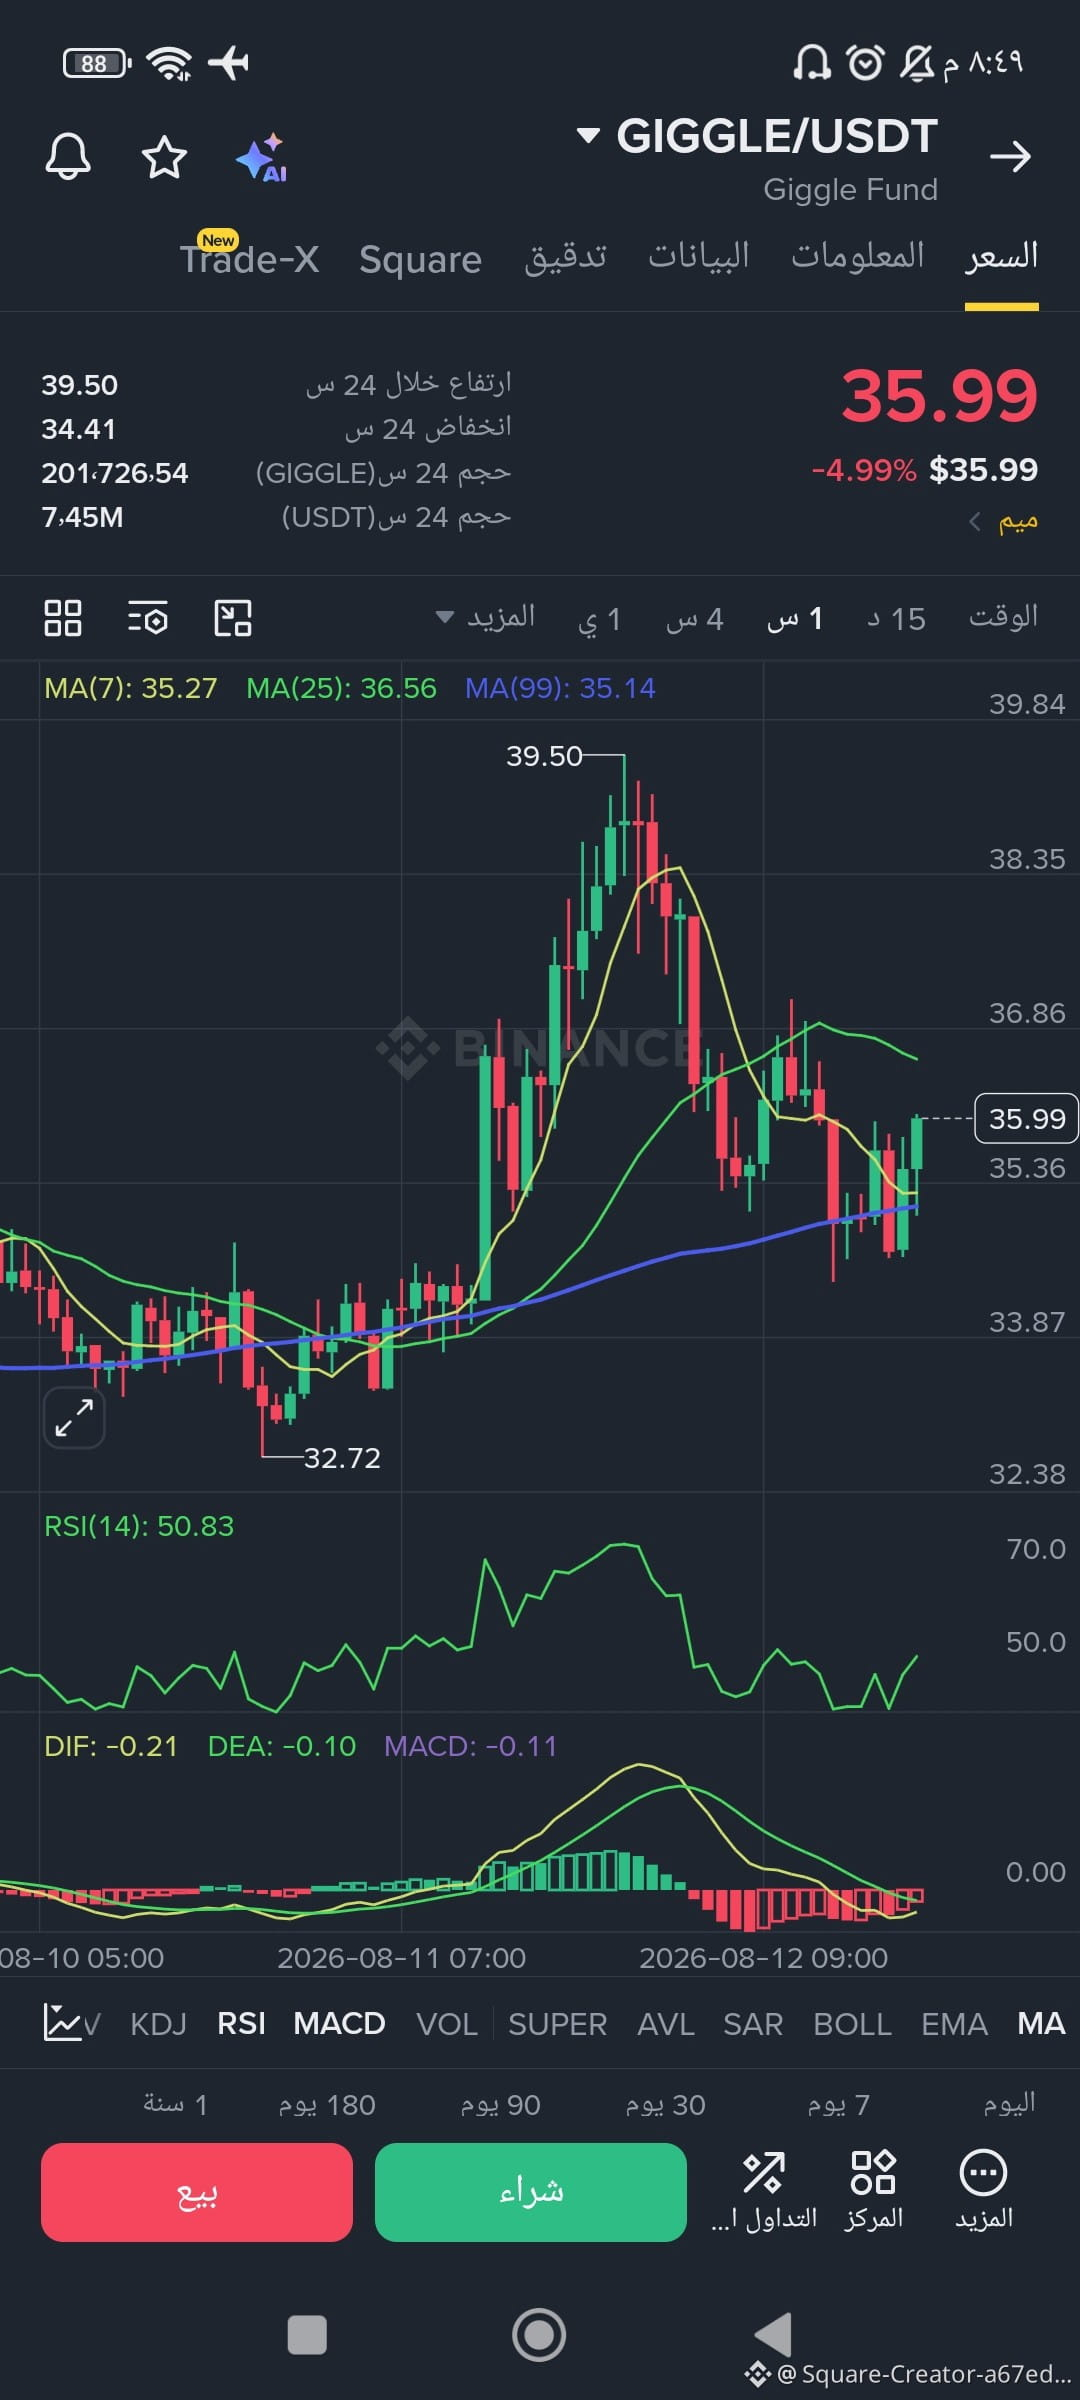Viewport: 1080px width, 2400px height.
Task: Switch to the Trade-X tab
Action: [249, 259]
